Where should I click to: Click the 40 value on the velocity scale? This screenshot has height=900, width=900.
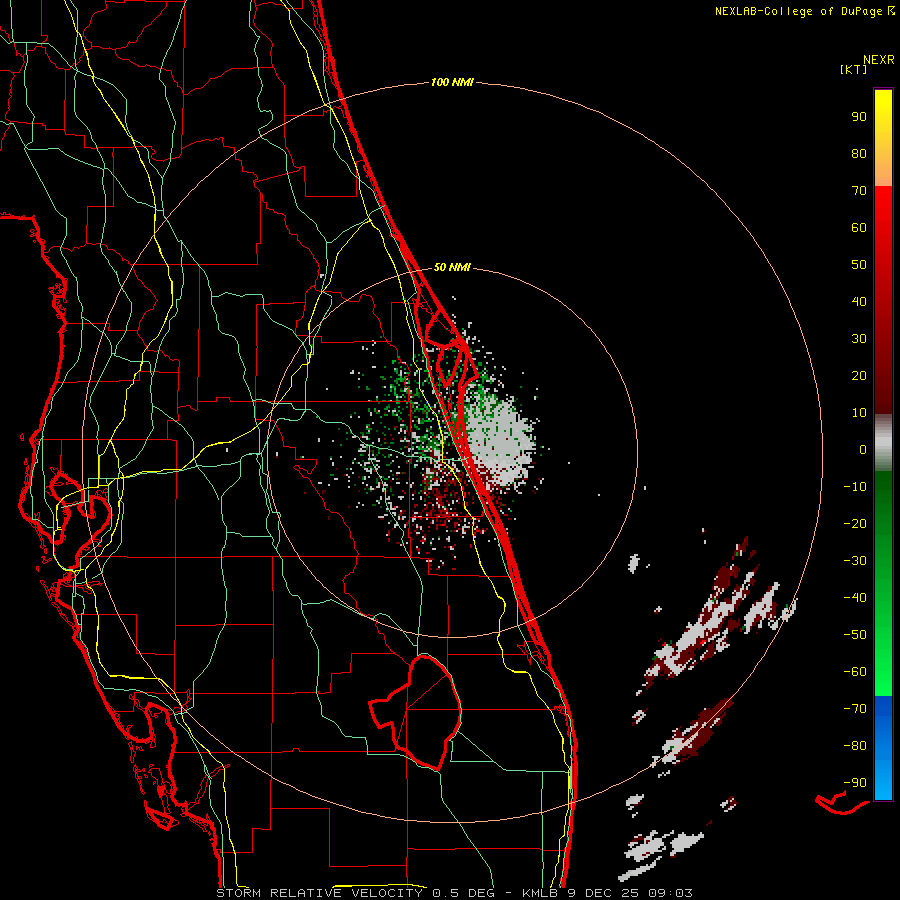pos(859,301)
